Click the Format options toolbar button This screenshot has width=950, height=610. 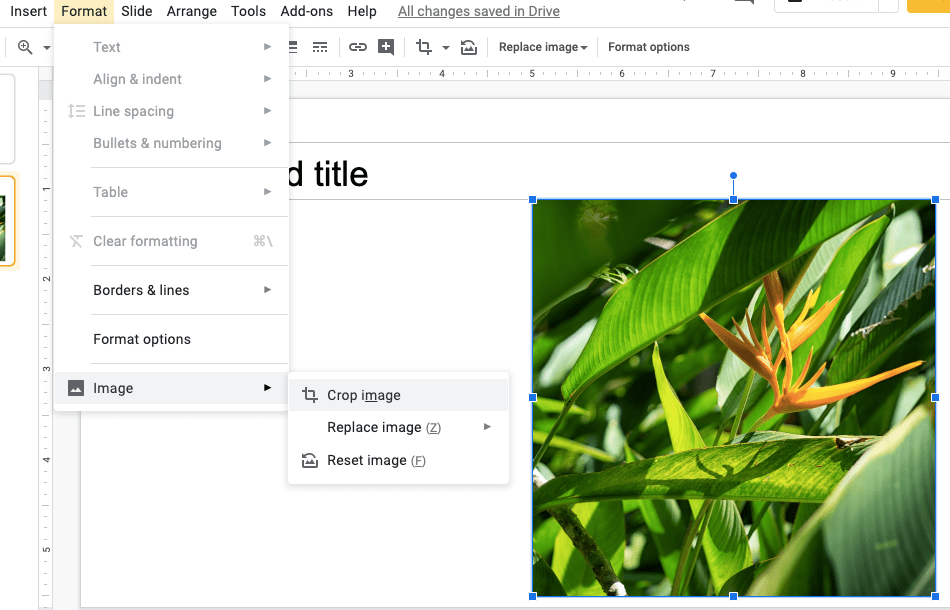point(649,47)
